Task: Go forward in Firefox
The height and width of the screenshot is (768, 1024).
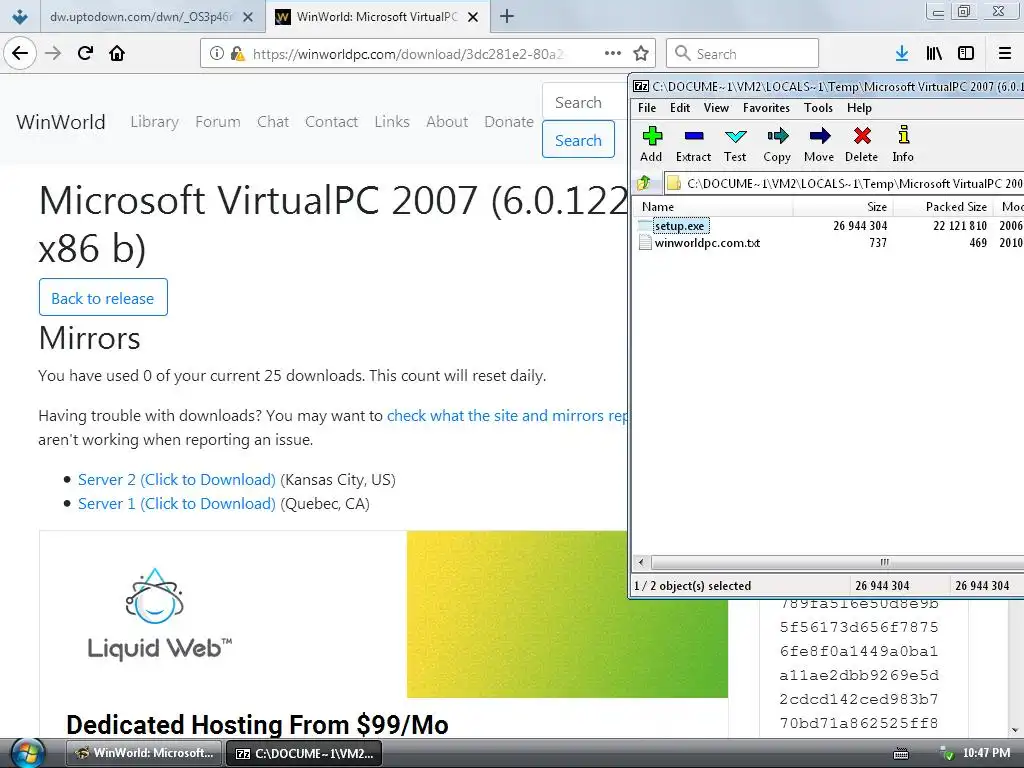Action: (53, 53)
